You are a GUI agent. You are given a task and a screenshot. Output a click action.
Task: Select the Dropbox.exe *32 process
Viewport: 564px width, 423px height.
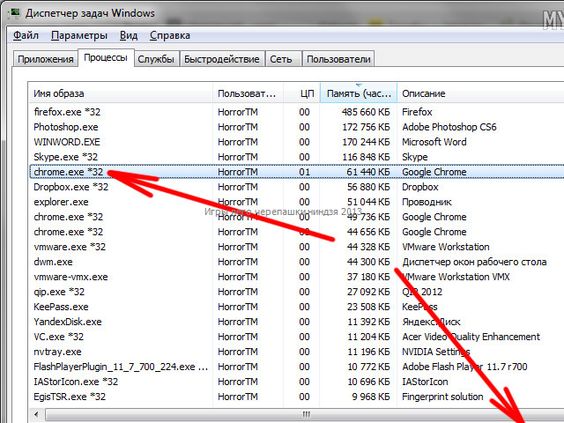[296, 187]
